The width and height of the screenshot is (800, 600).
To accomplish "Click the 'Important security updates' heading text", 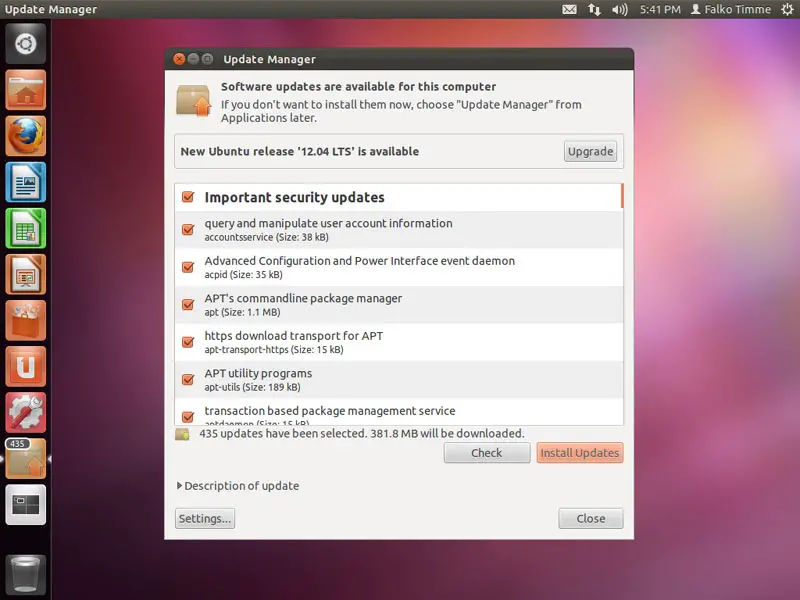I will (294, 197).
